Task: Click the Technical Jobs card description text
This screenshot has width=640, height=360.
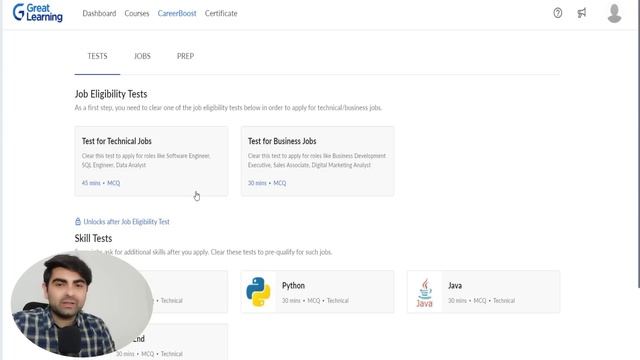Action: (146, 160)
